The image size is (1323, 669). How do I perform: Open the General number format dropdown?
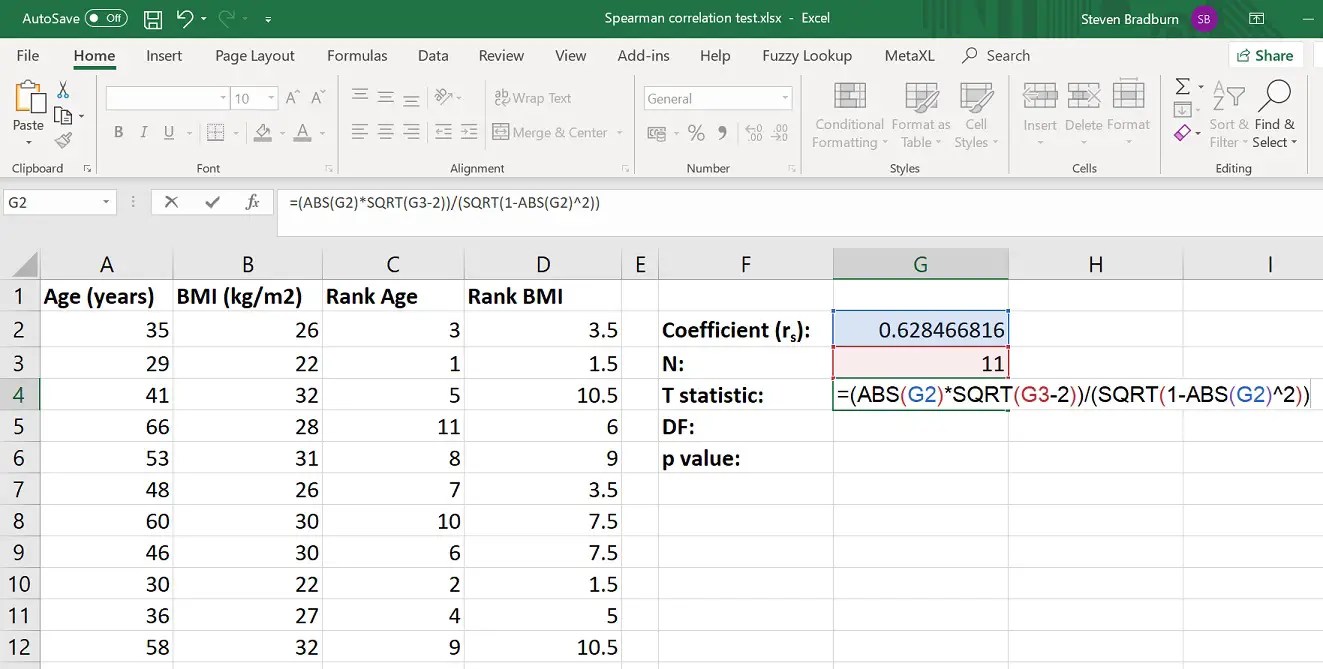[x=786, y=98]
